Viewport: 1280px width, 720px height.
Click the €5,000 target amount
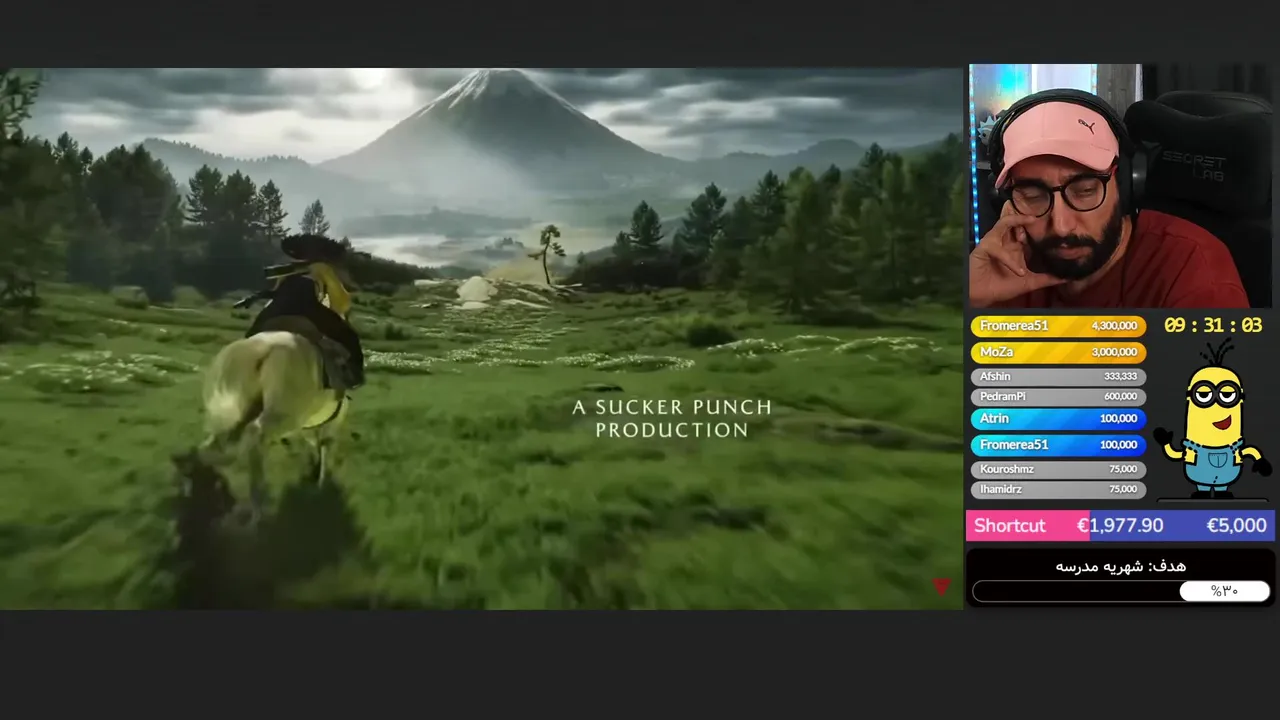[1237, 526]
